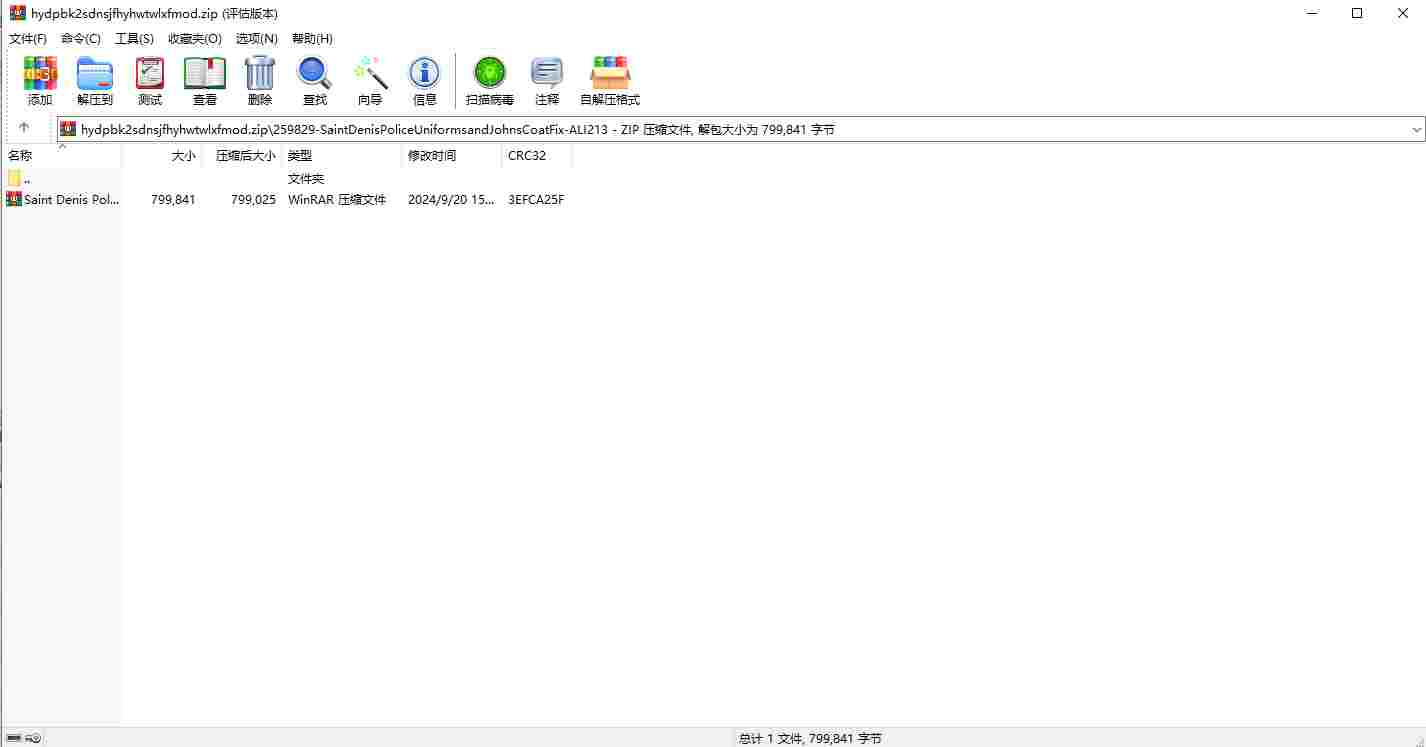Click the 文件夹 type cell
This screenshot has height=747, width=1426.
(306, 178)
